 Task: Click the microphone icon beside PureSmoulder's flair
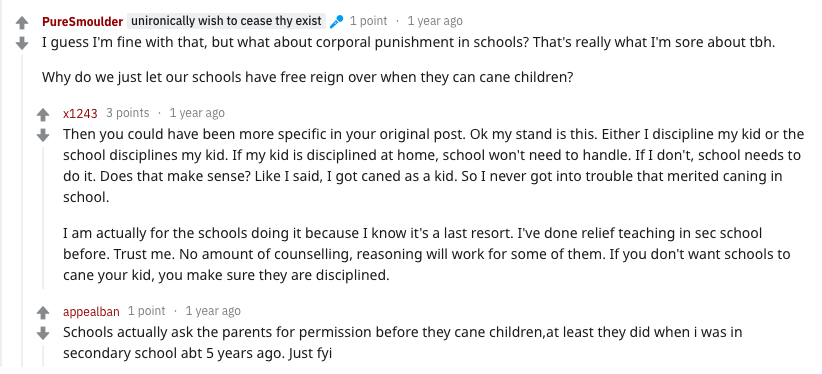click(336, 22)
